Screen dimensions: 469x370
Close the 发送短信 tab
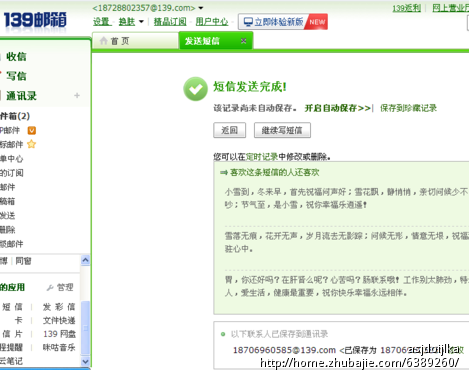click(x=244, y=41)
